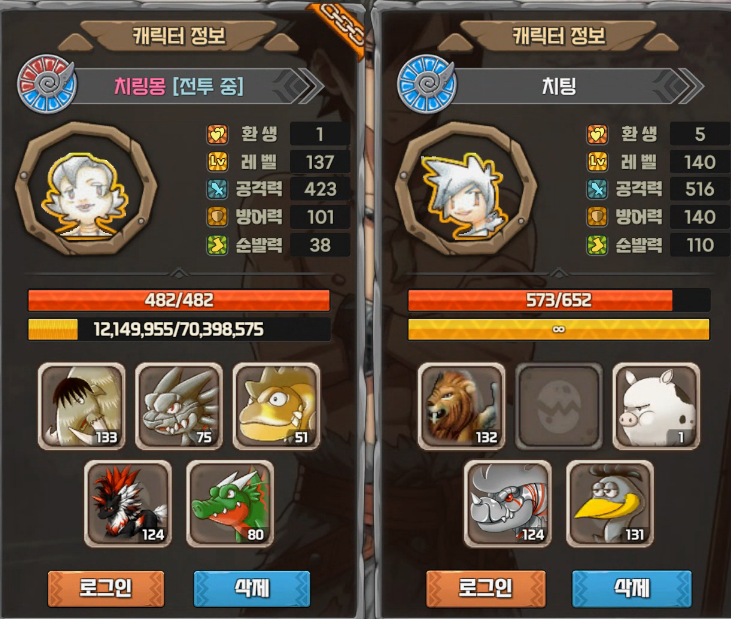Click the 12,149,955/70,398,575 experience bar
This screenshot has height=619, width=731.
coord(179,329)
